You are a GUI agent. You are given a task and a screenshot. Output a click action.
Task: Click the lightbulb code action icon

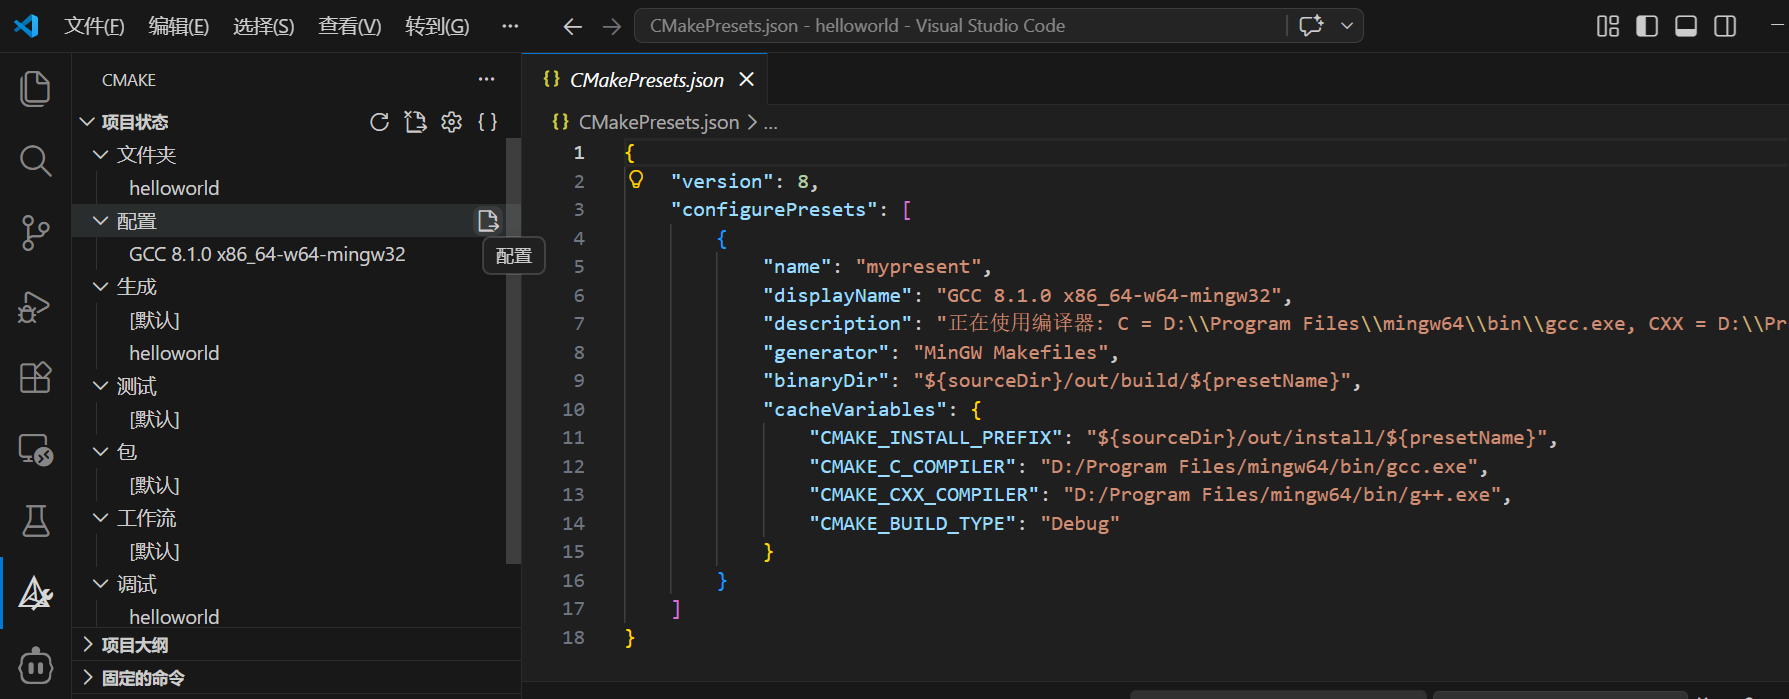coord(636,180)
